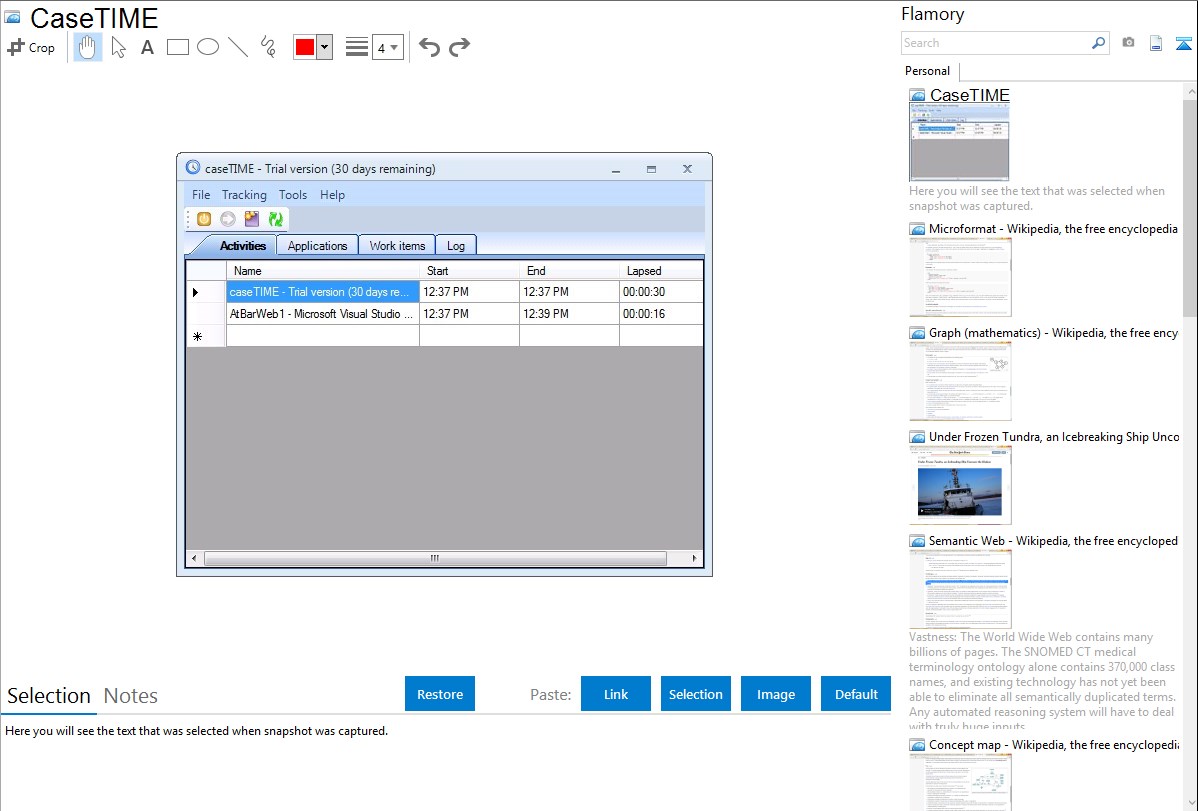Click the paste Selection button

click(x=696, y=694)
